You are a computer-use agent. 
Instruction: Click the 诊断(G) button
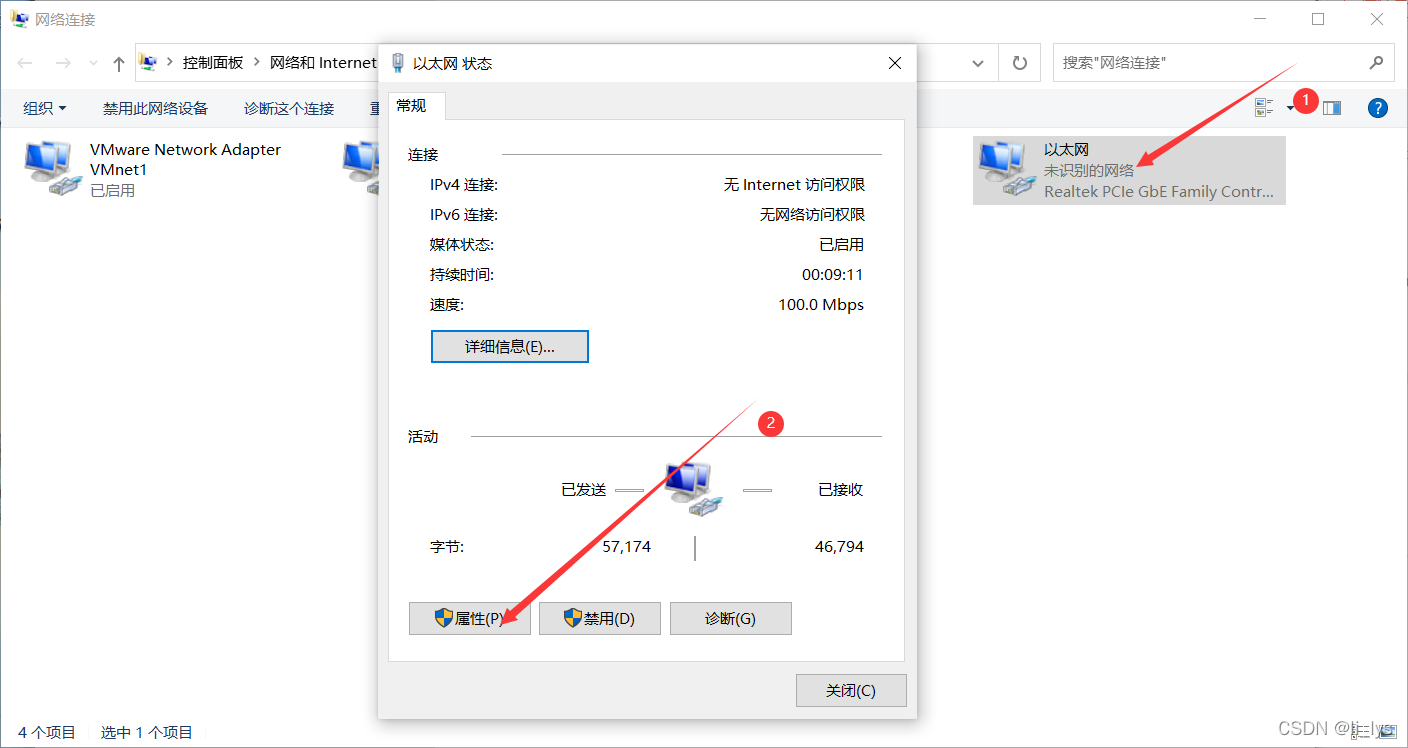click(731, 619)
